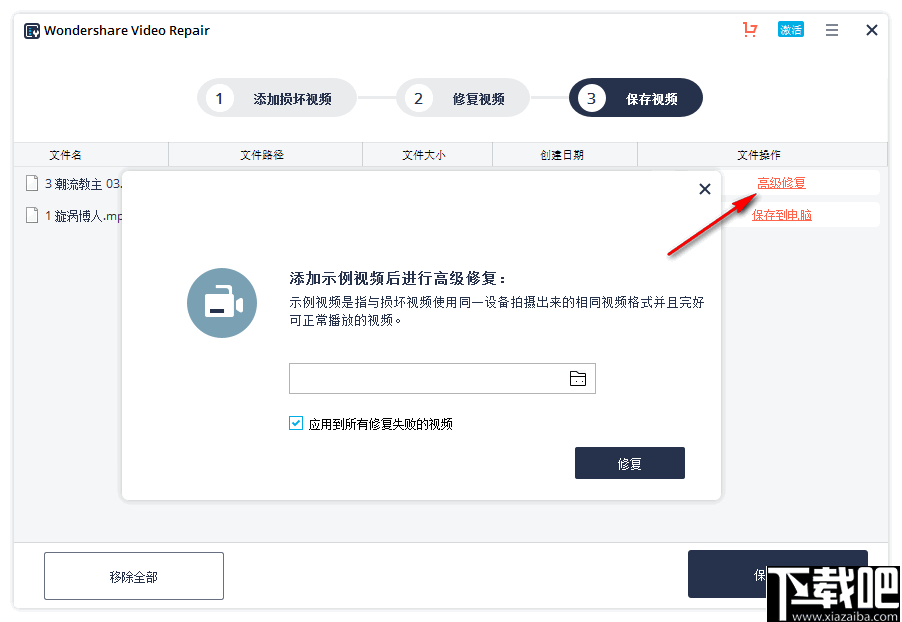Viewport: 902px width, 622px height.
Task: Open the 高级修复 advanced repair link
Action: click(780, 182)
